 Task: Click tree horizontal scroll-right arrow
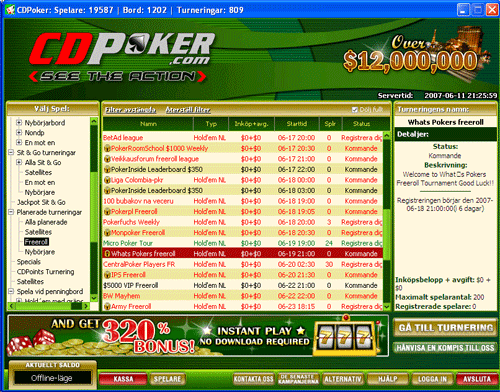[x=86, y=306]
